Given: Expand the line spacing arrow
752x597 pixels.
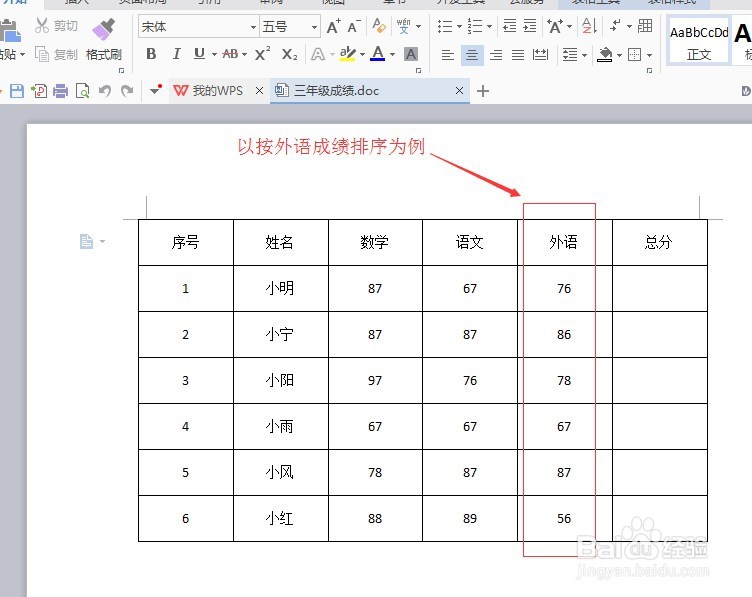Looking at the screenshot, I should (x=584, y=55).
